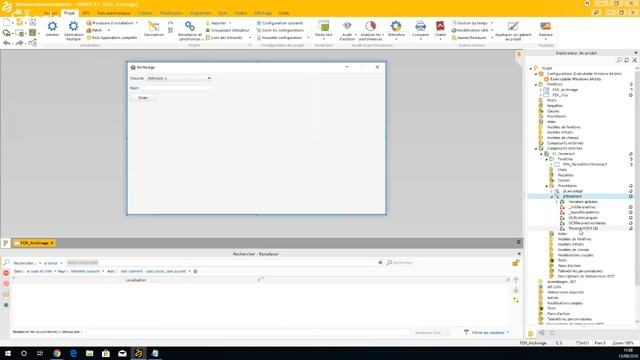Click the search icon in Explorateur de projet
The image size is (640, 360).
click(620, 60)
